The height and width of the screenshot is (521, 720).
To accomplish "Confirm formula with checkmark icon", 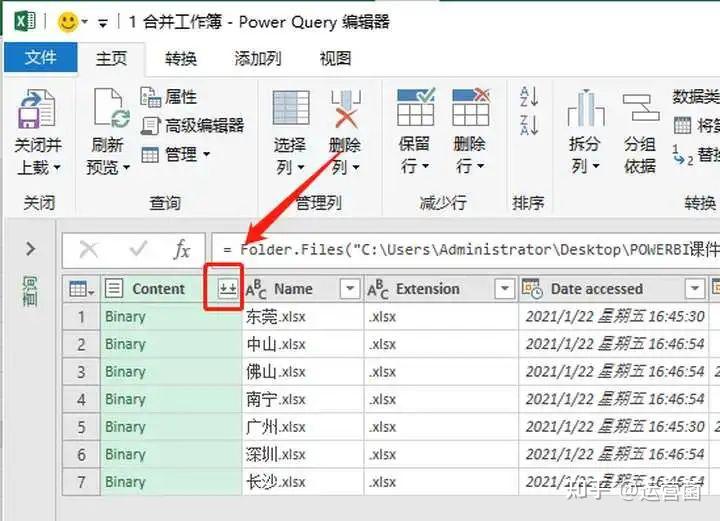I will (138, 249).
